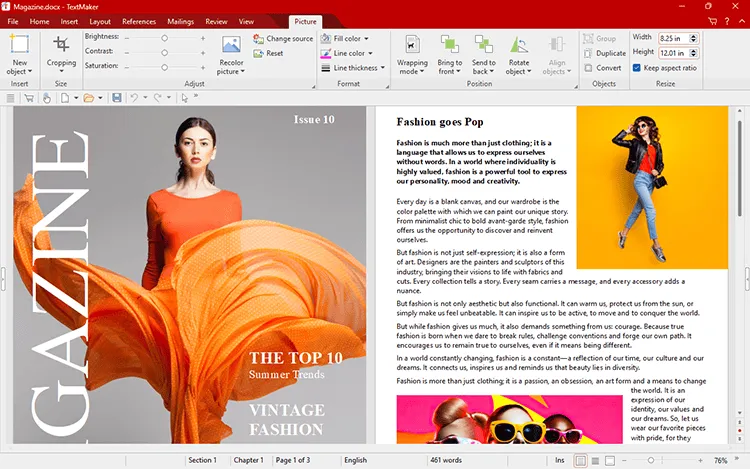Click the Wrapping mode icon
Image resolution: width=750 pixels, height=469 pixels.
pos(413,45)
